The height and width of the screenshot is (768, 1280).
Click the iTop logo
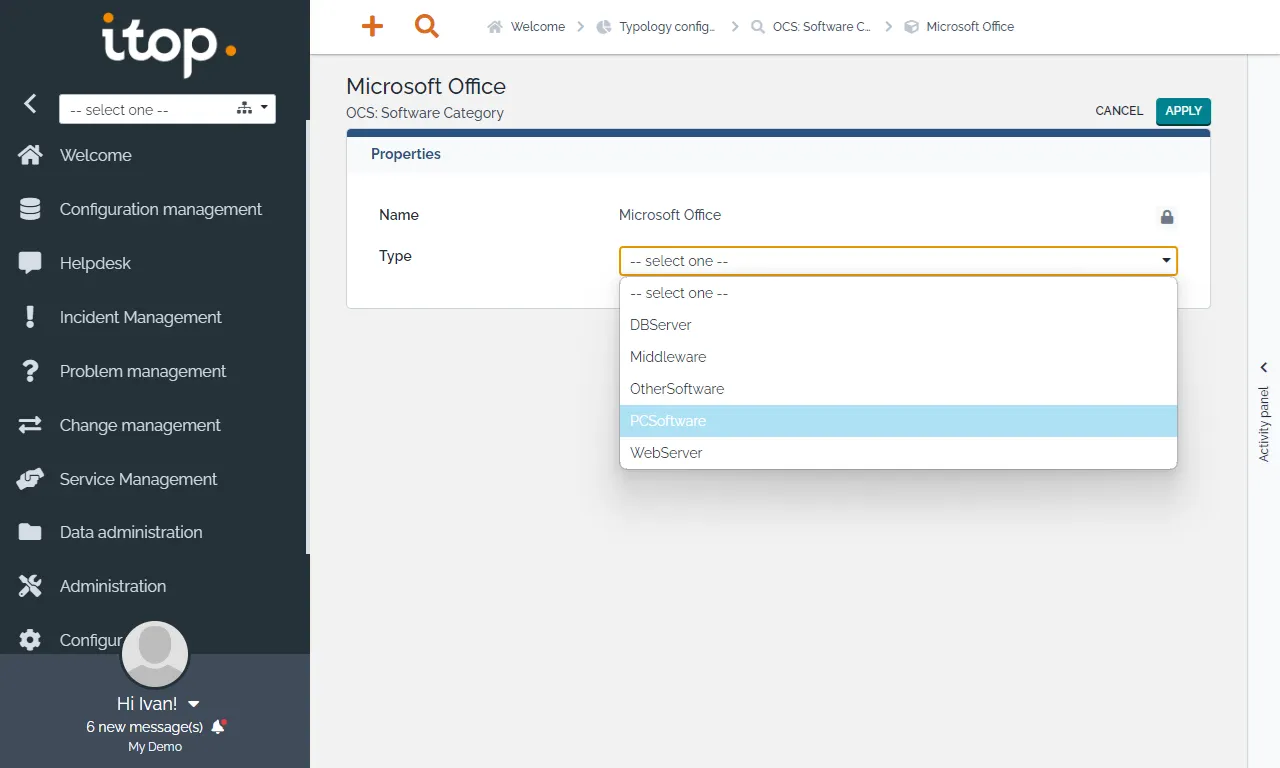tap(169, 45)
